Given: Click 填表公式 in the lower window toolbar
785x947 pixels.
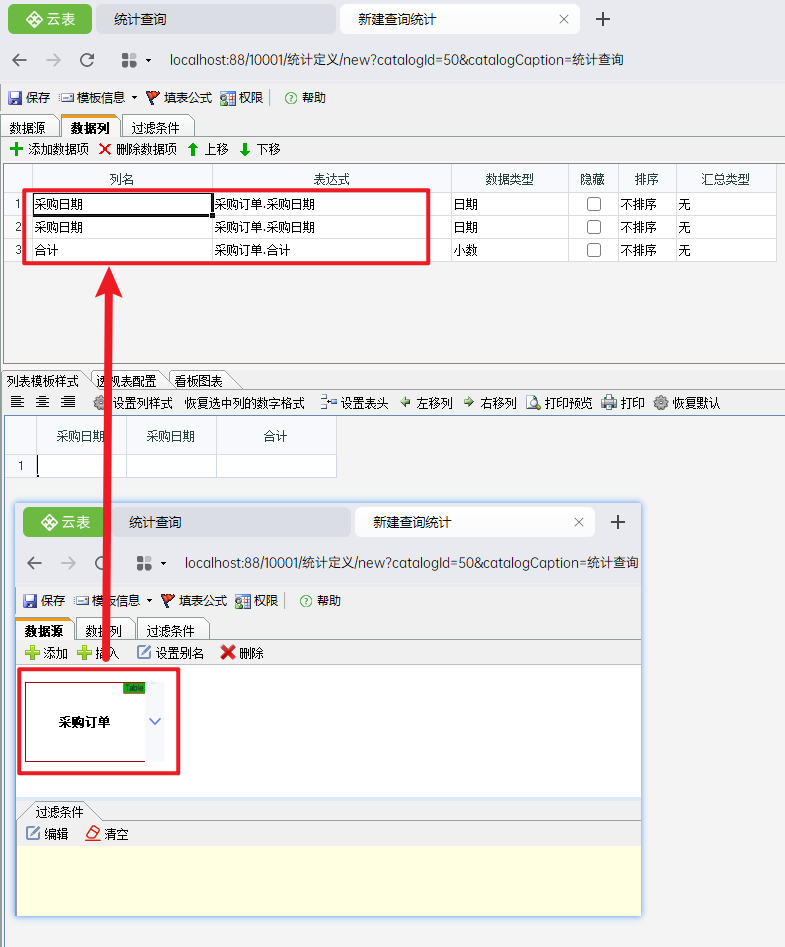Looking at the screenshot, I should point(194,601).
